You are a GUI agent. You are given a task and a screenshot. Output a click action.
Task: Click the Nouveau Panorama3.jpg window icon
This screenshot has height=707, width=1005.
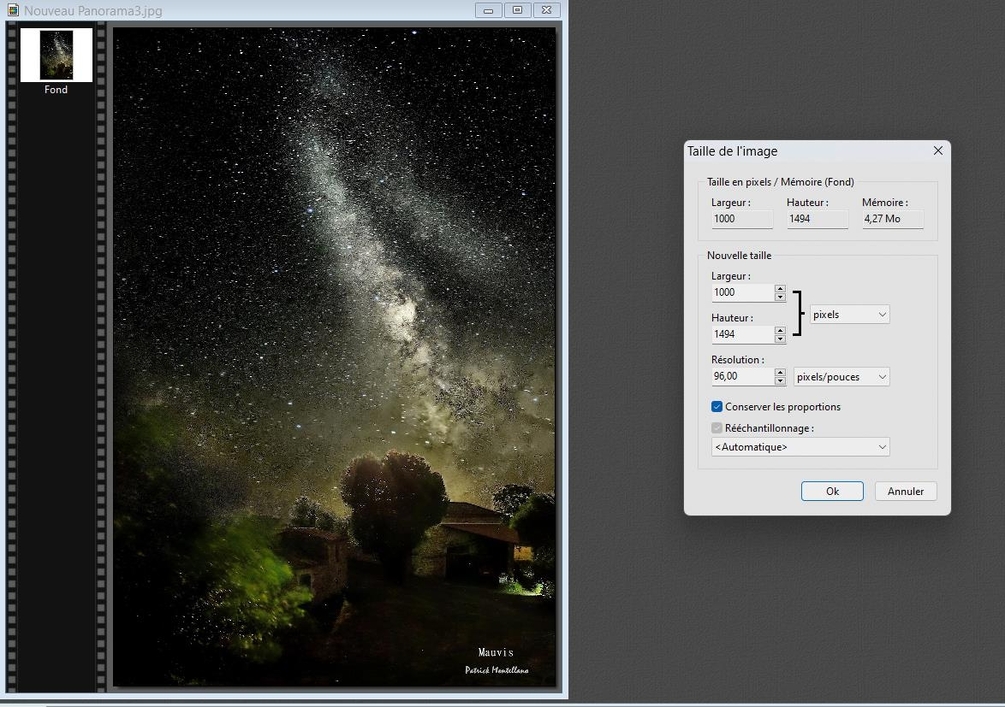[13, 10]
